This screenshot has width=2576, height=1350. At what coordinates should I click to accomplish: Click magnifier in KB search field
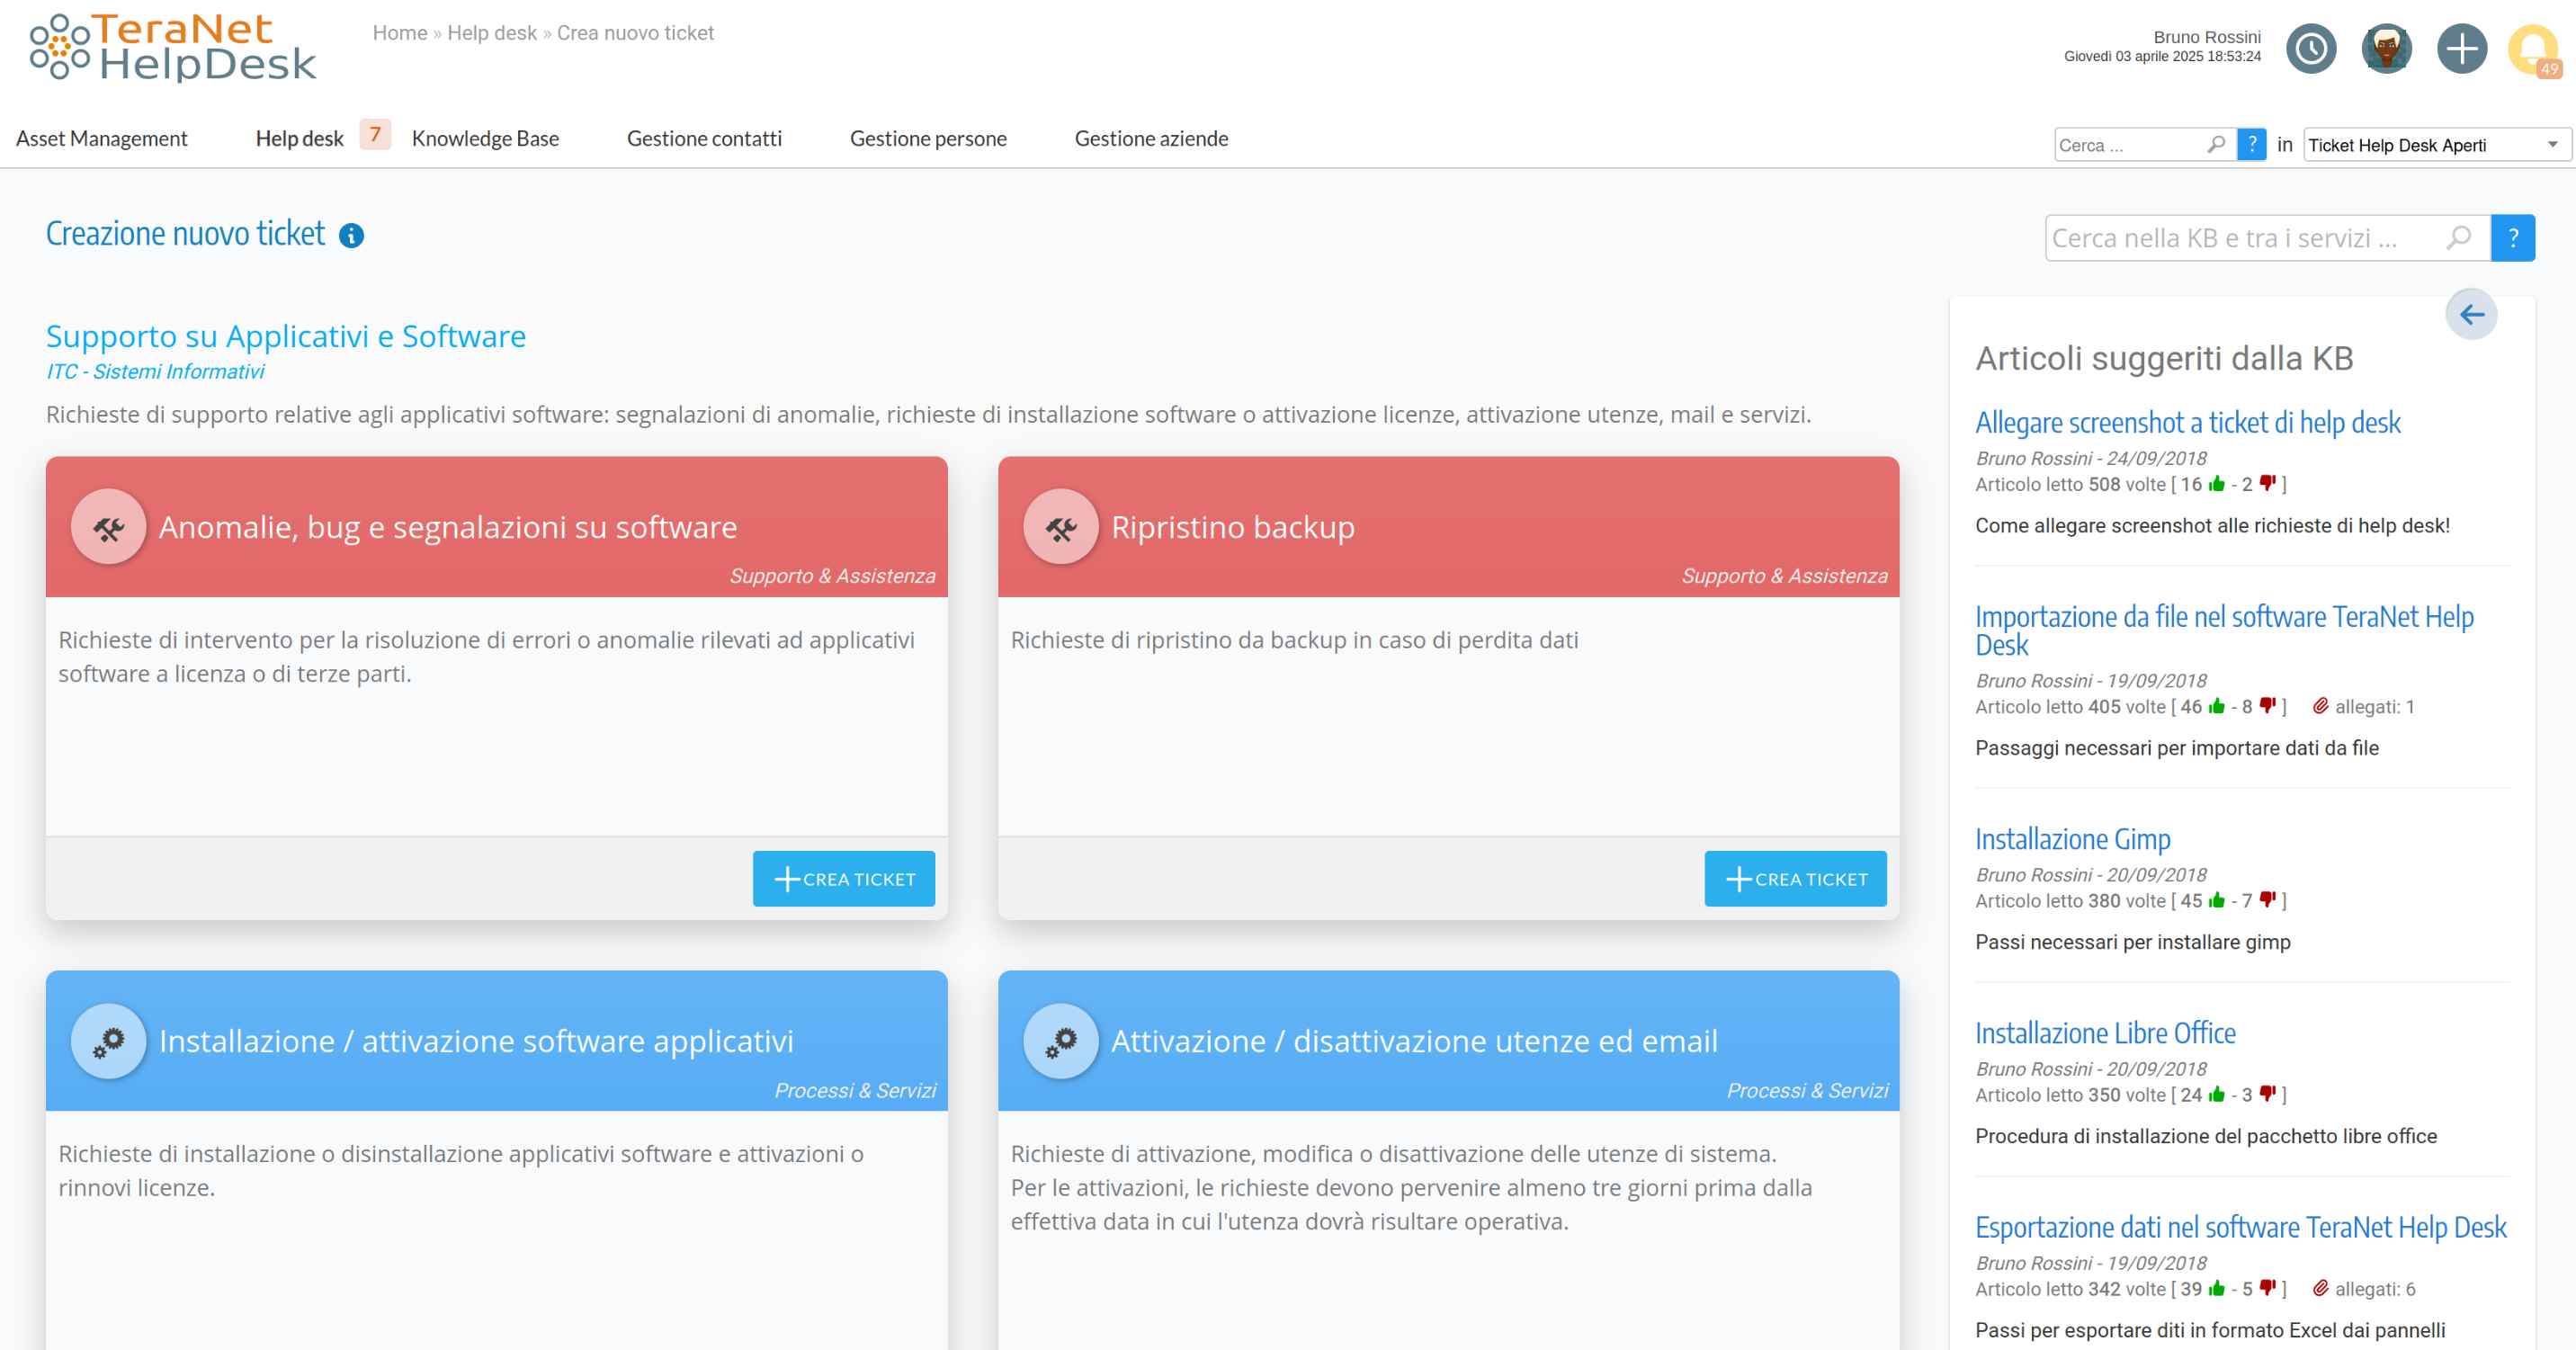(2458, 238)
